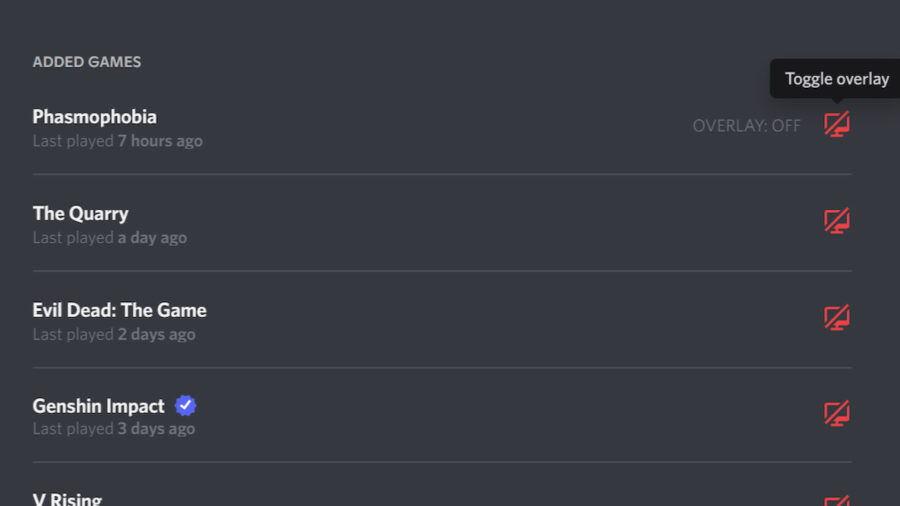Click the Last played 3 days ago text
Image resolution: width=900 pixels, height=506 pixels.
point(114,429)
